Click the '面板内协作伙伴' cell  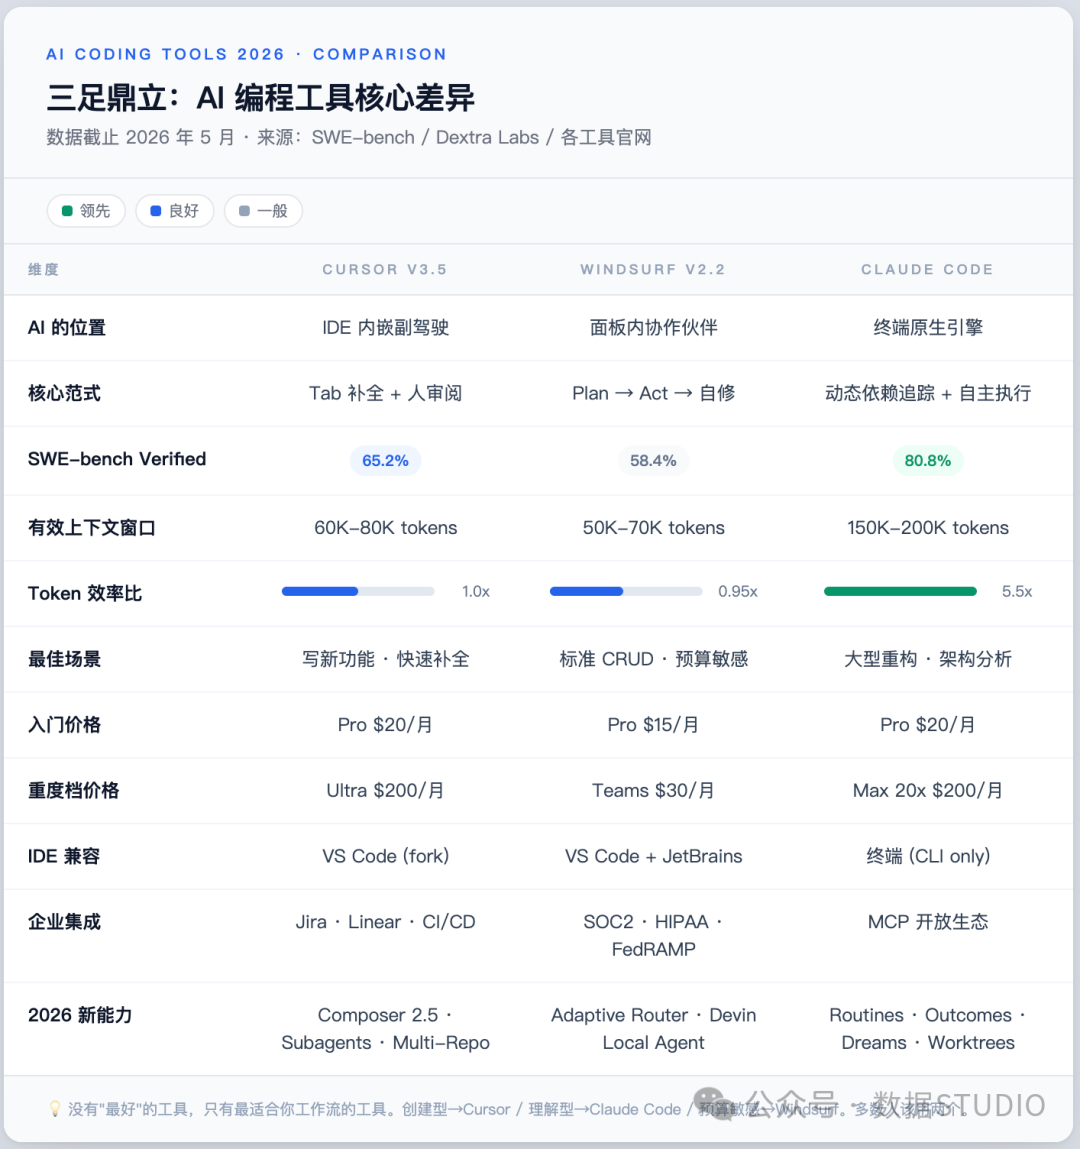point(654,328)
